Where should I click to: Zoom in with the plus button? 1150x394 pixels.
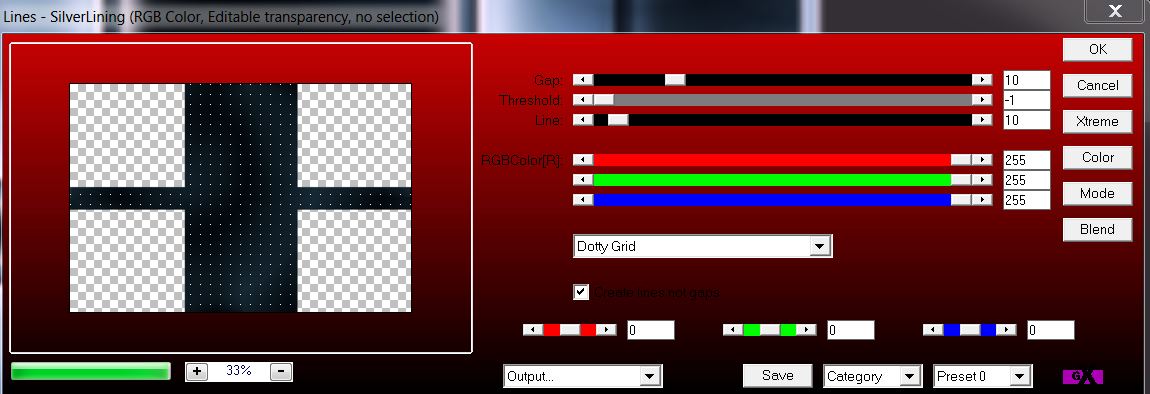tap(197, 371)
